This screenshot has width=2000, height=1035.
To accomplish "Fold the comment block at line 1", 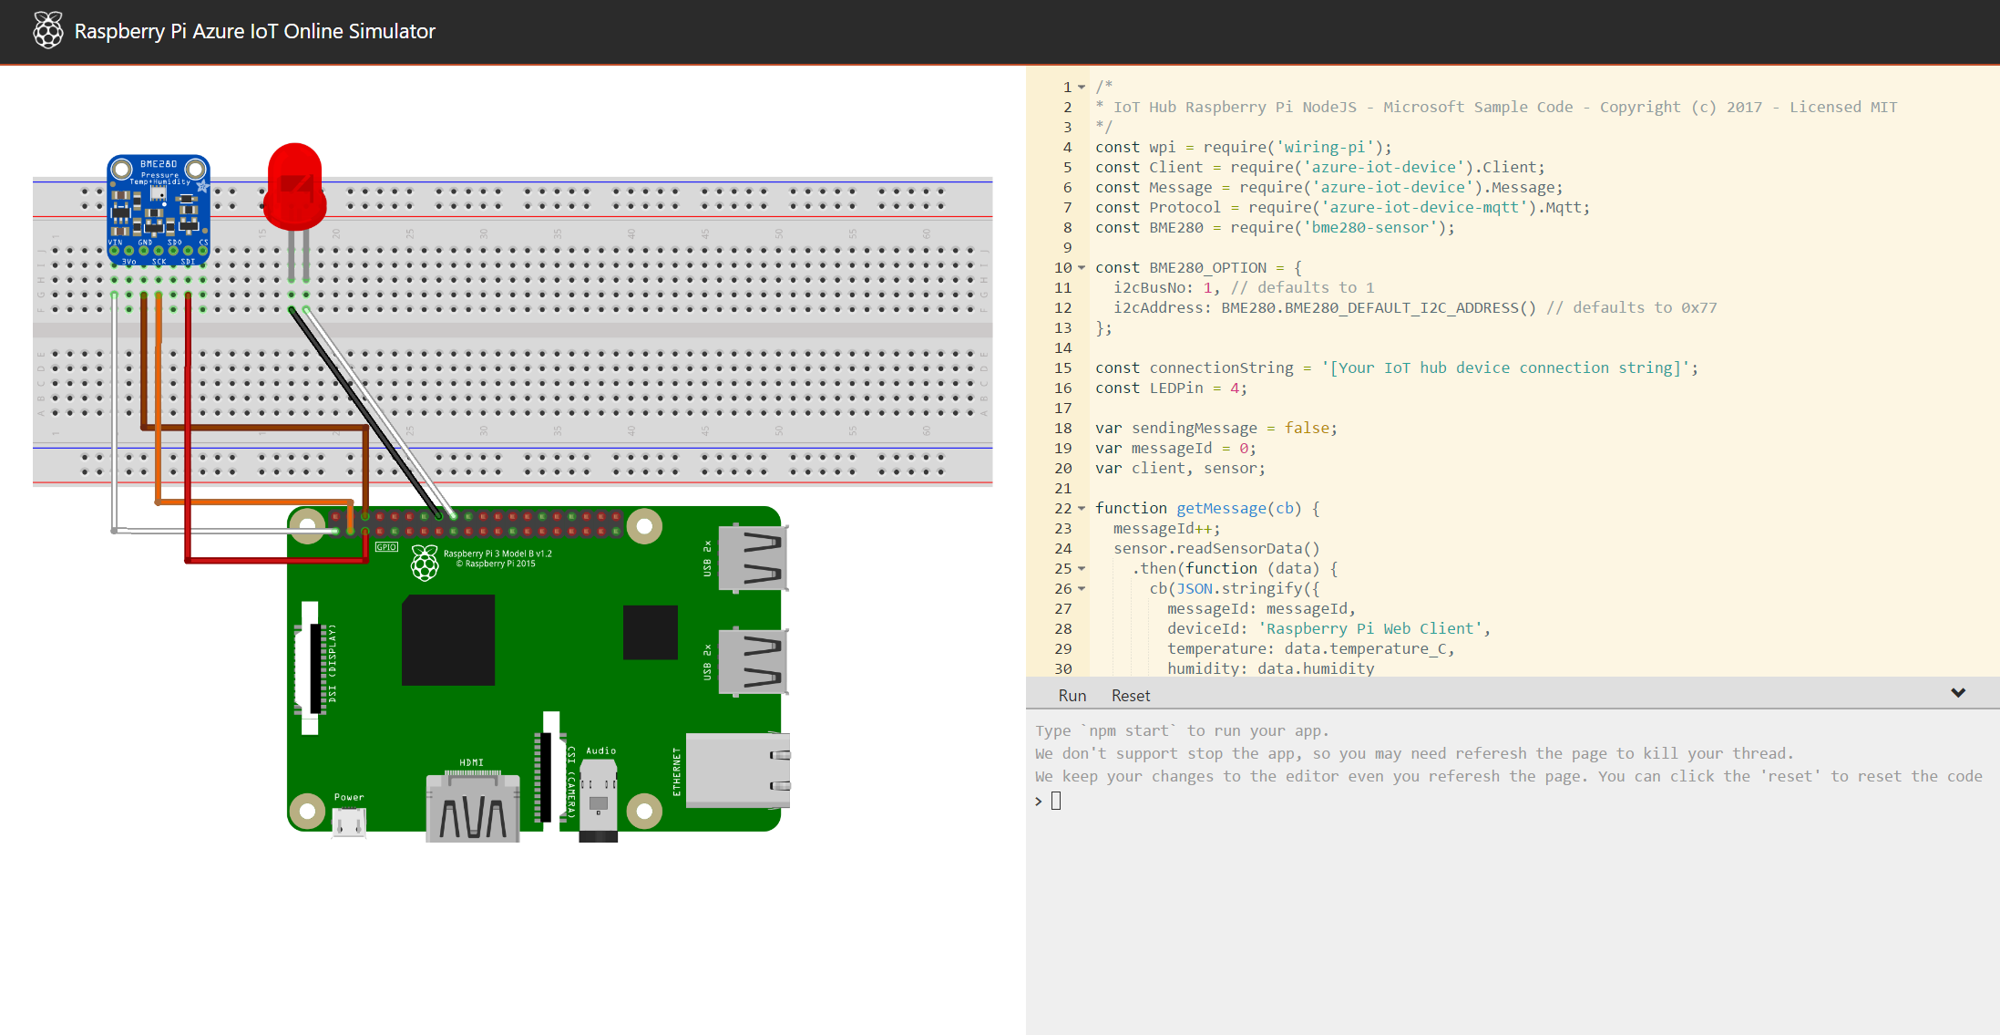I will tap(1082, 87).
